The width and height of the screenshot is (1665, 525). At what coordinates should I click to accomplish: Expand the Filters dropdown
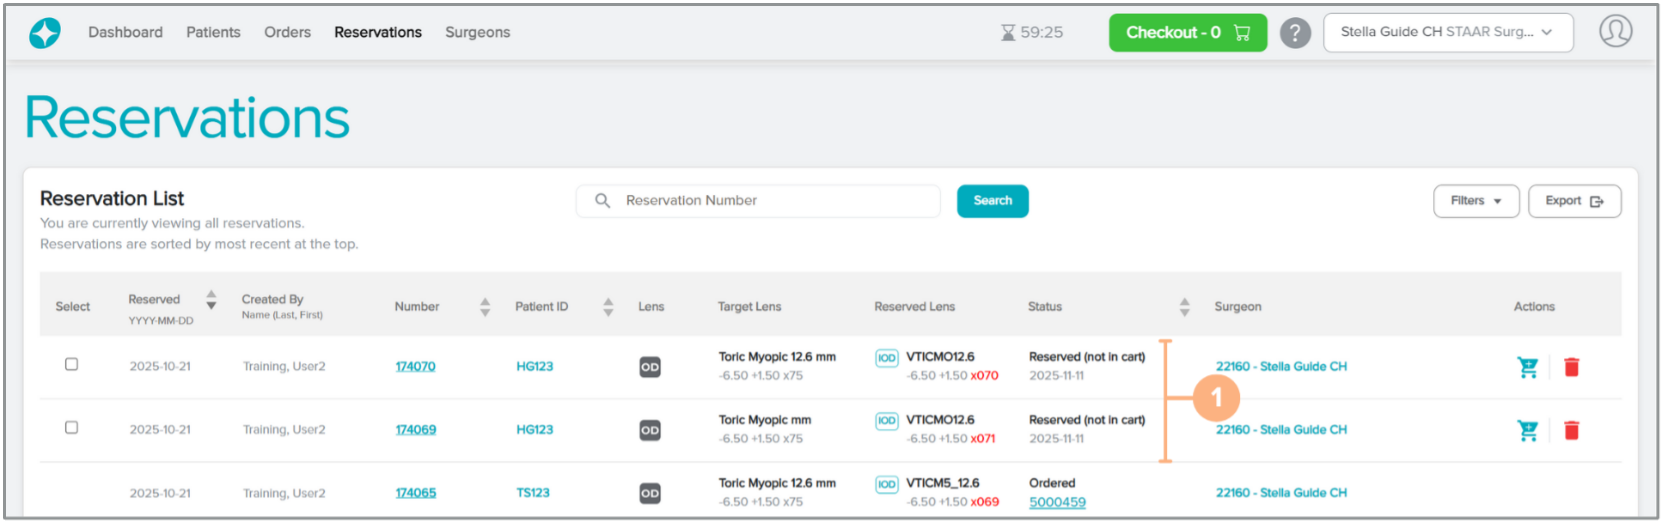1476,201
